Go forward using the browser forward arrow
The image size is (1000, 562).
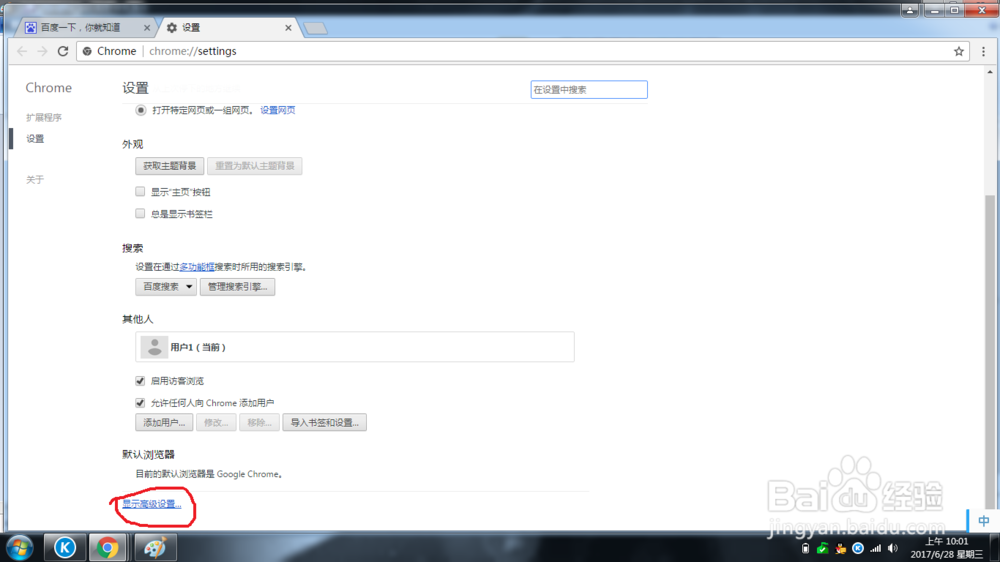pyautogui.click(x=42, y=51)
